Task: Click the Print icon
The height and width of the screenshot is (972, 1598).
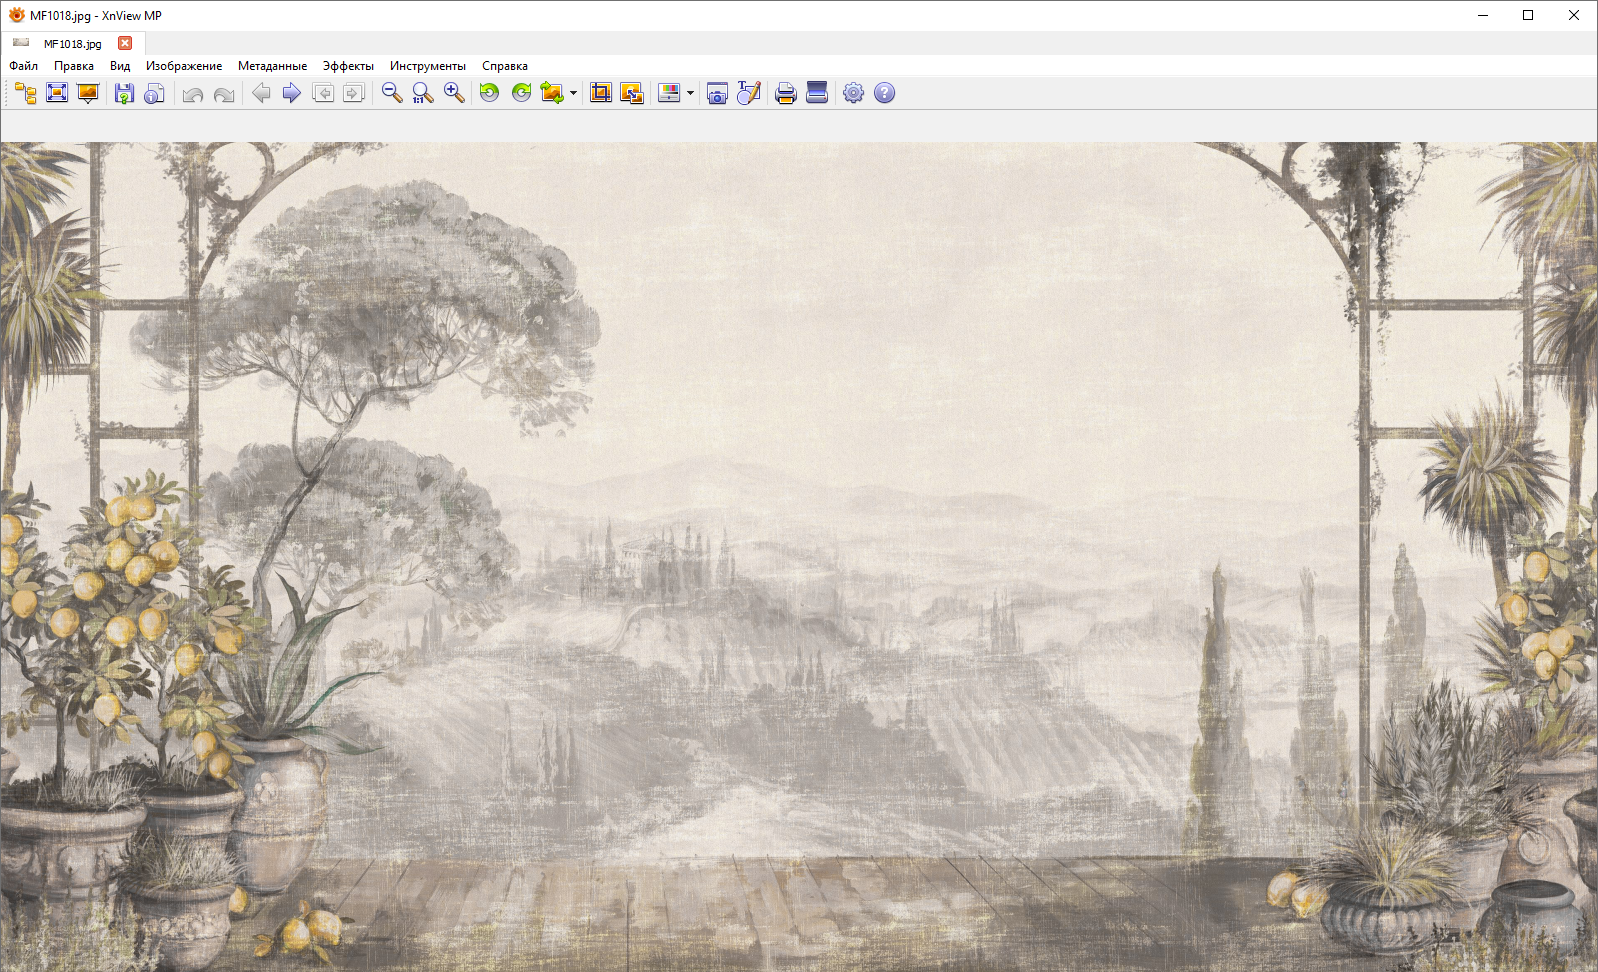Action: [786, 93]
